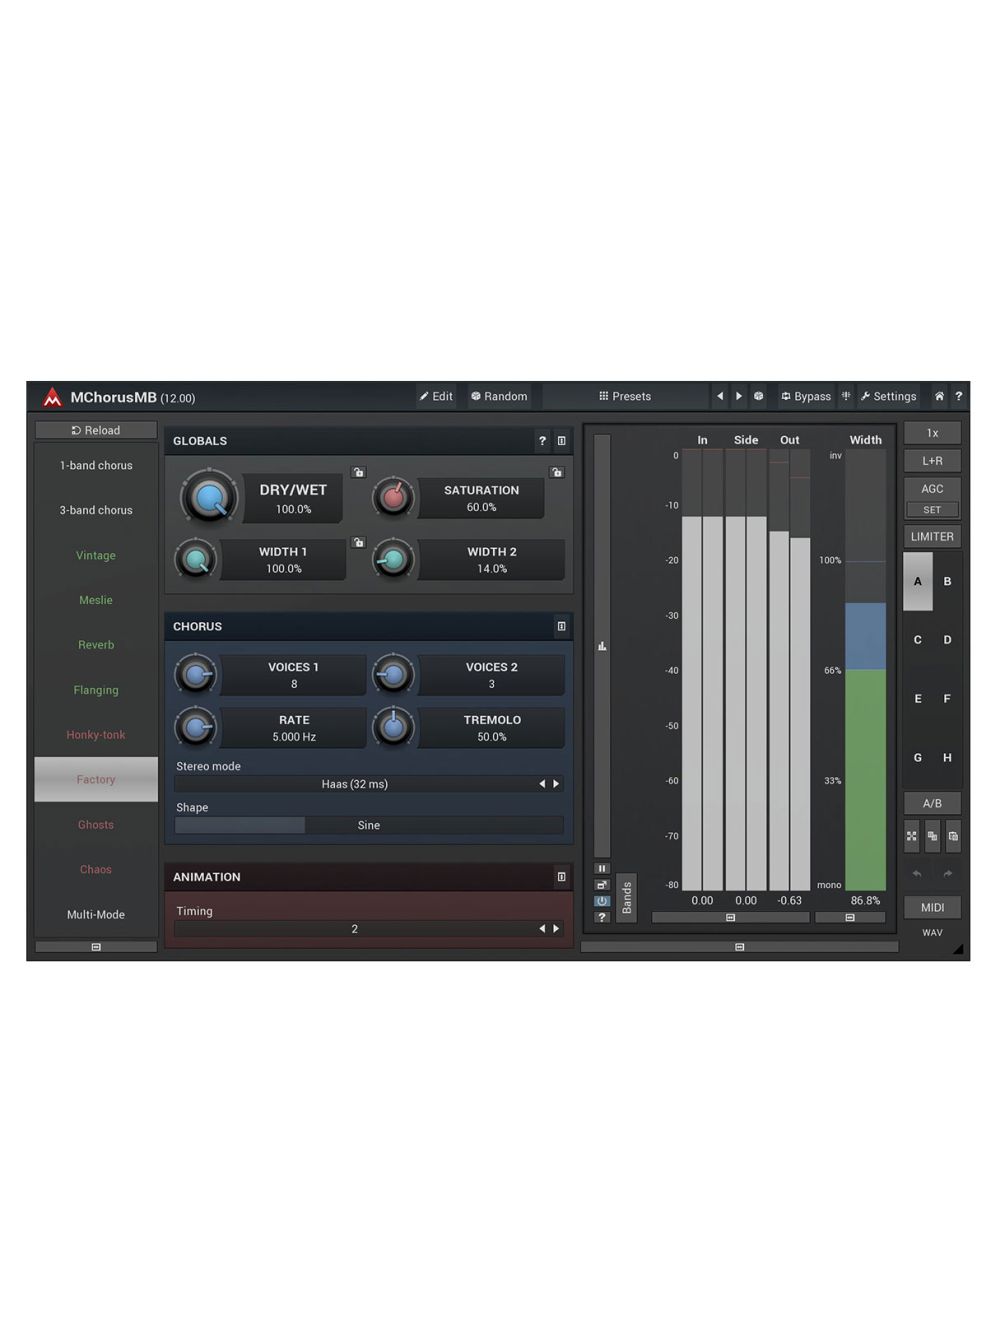Click the Shape Sine slider bar

pyautogui.click(x=368, y=825)
